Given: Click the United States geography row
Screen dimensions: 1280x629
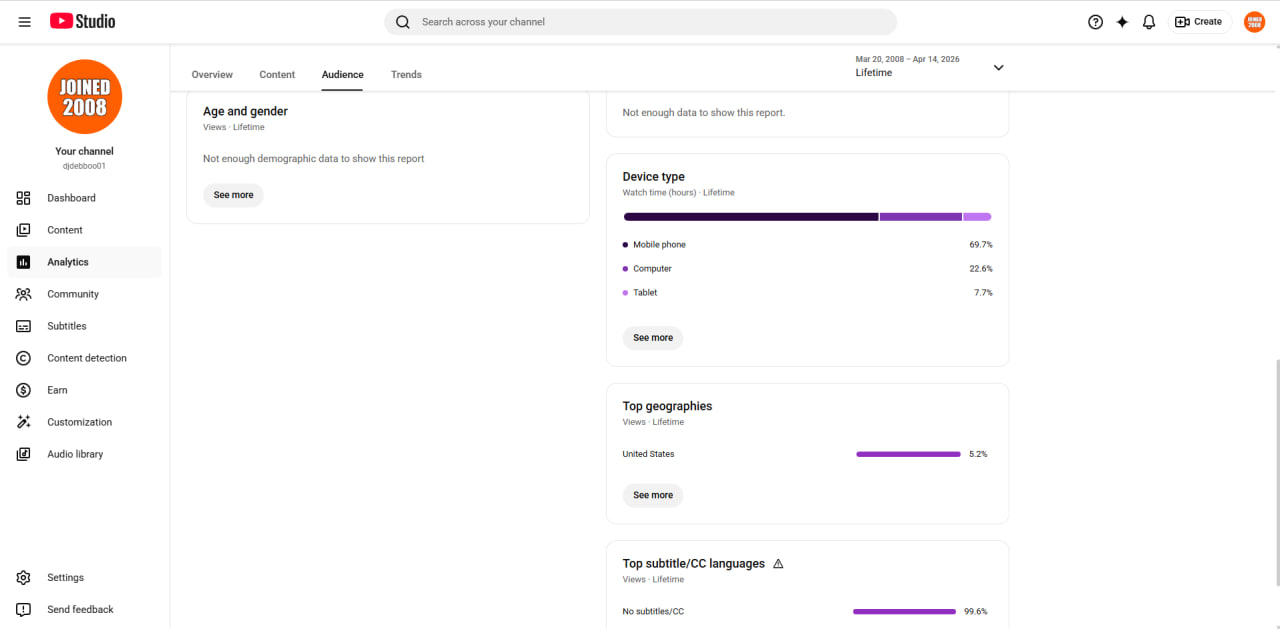Looking at the screenshot, I should click(x=807, y=454).
